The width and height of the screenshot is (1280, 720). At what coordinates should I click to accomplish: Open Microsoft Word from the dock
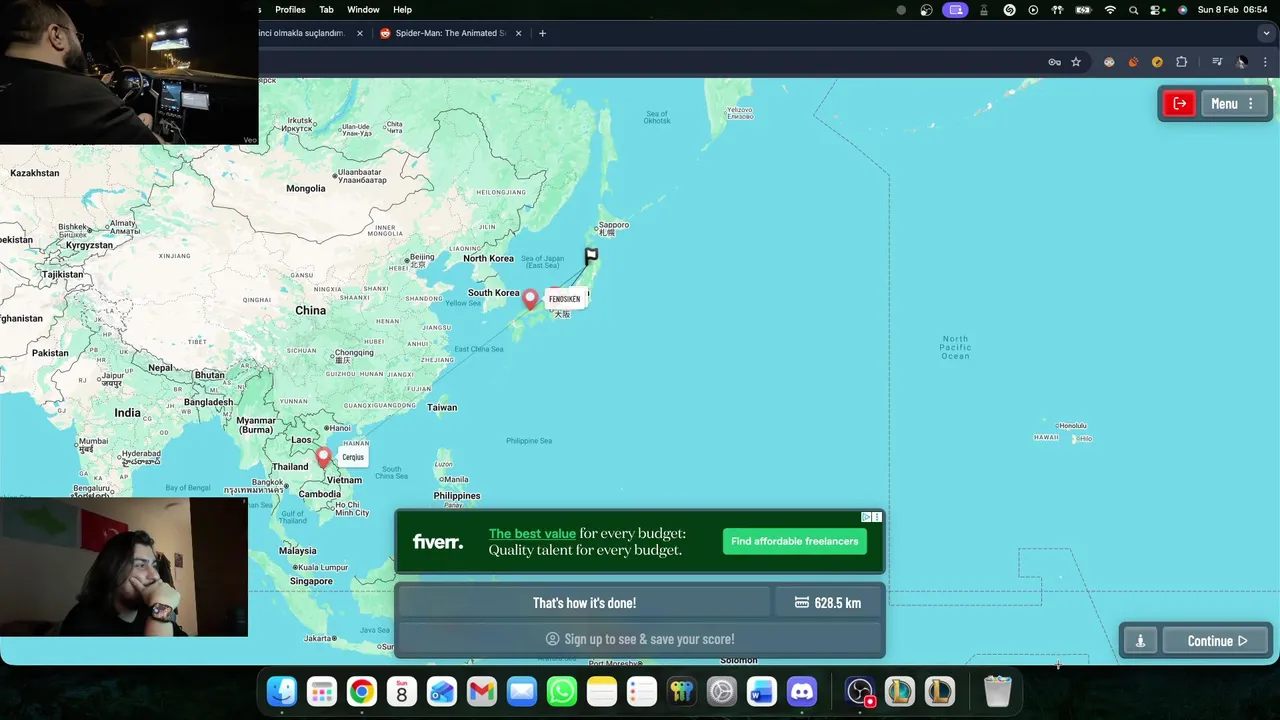point(762,691)
